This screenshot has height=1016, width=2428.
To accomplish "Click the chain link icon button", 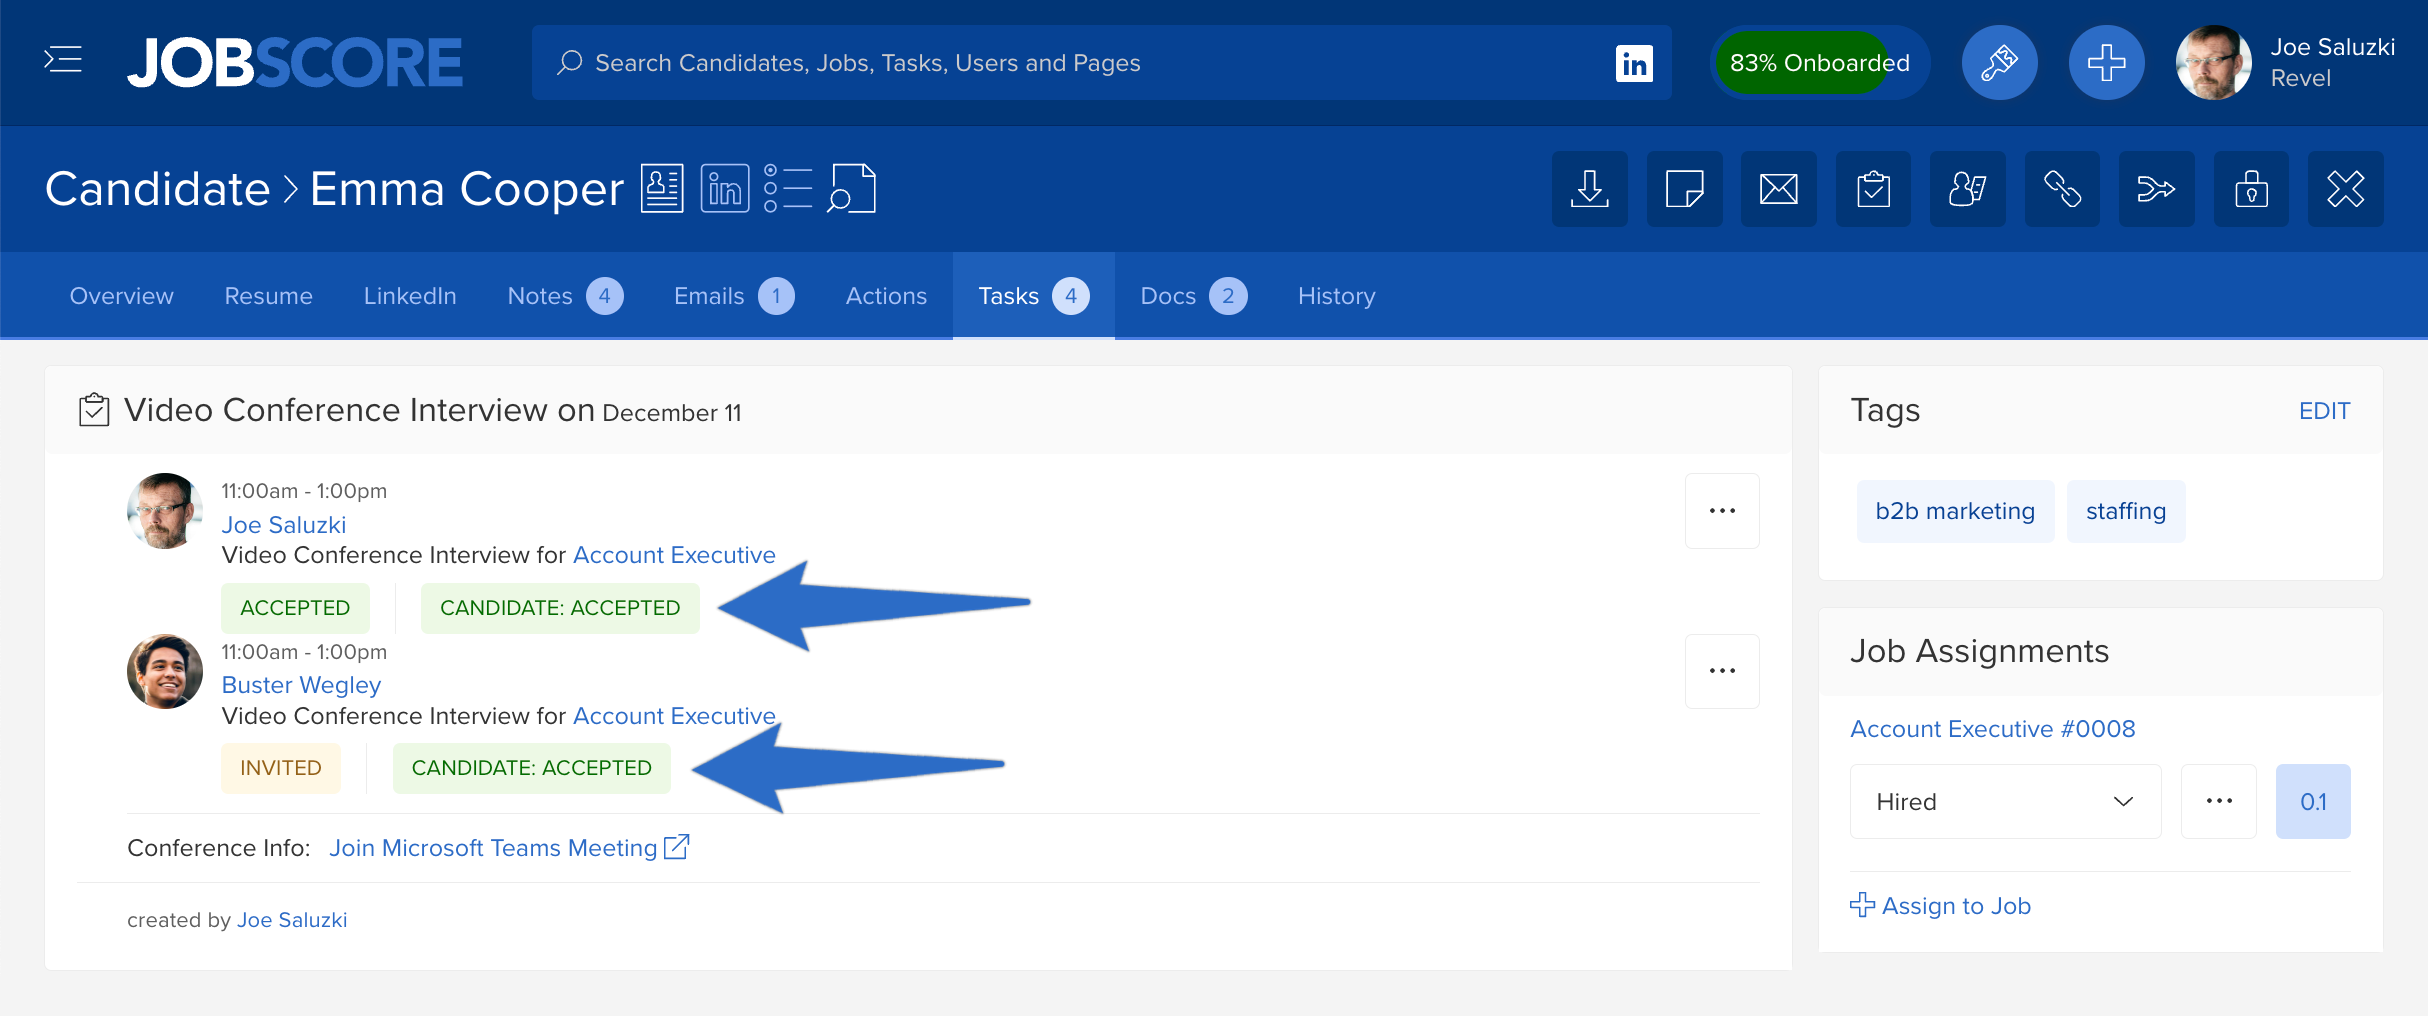I will click(x=2062, y=189).
